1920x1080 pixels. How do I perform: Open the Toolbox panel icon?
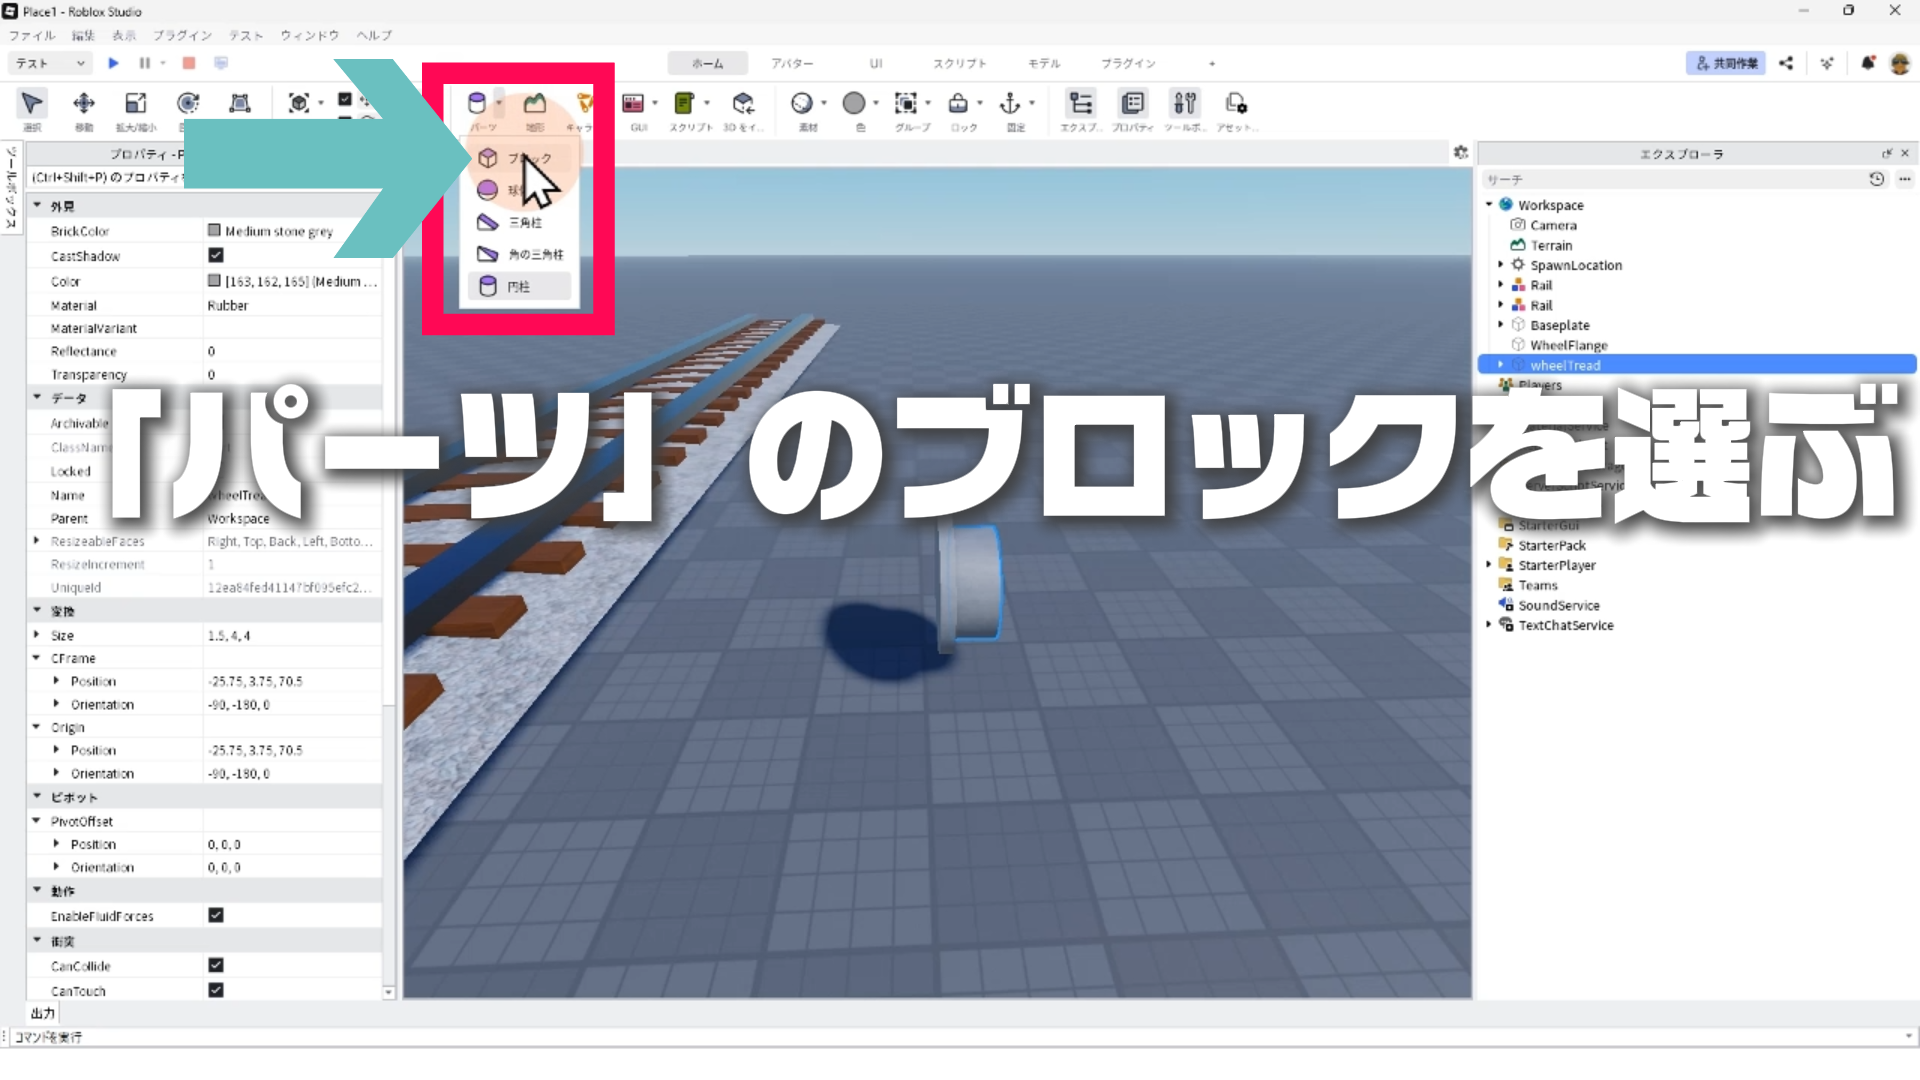1184,103
